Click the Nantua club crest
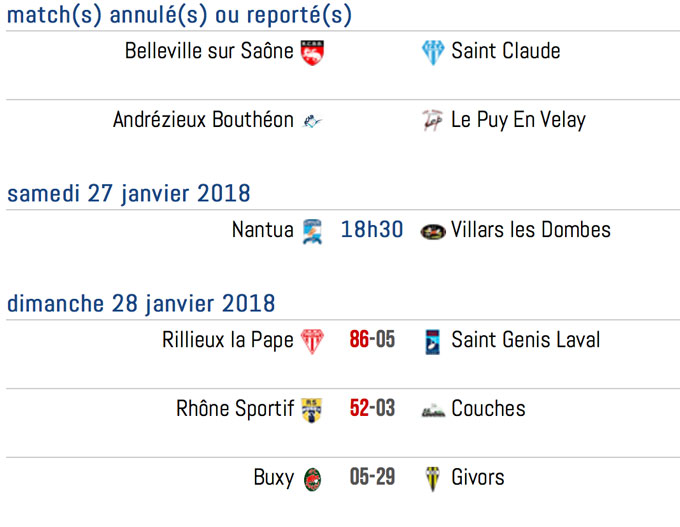This screenshot has height=527, width=680. coord(312,232)
